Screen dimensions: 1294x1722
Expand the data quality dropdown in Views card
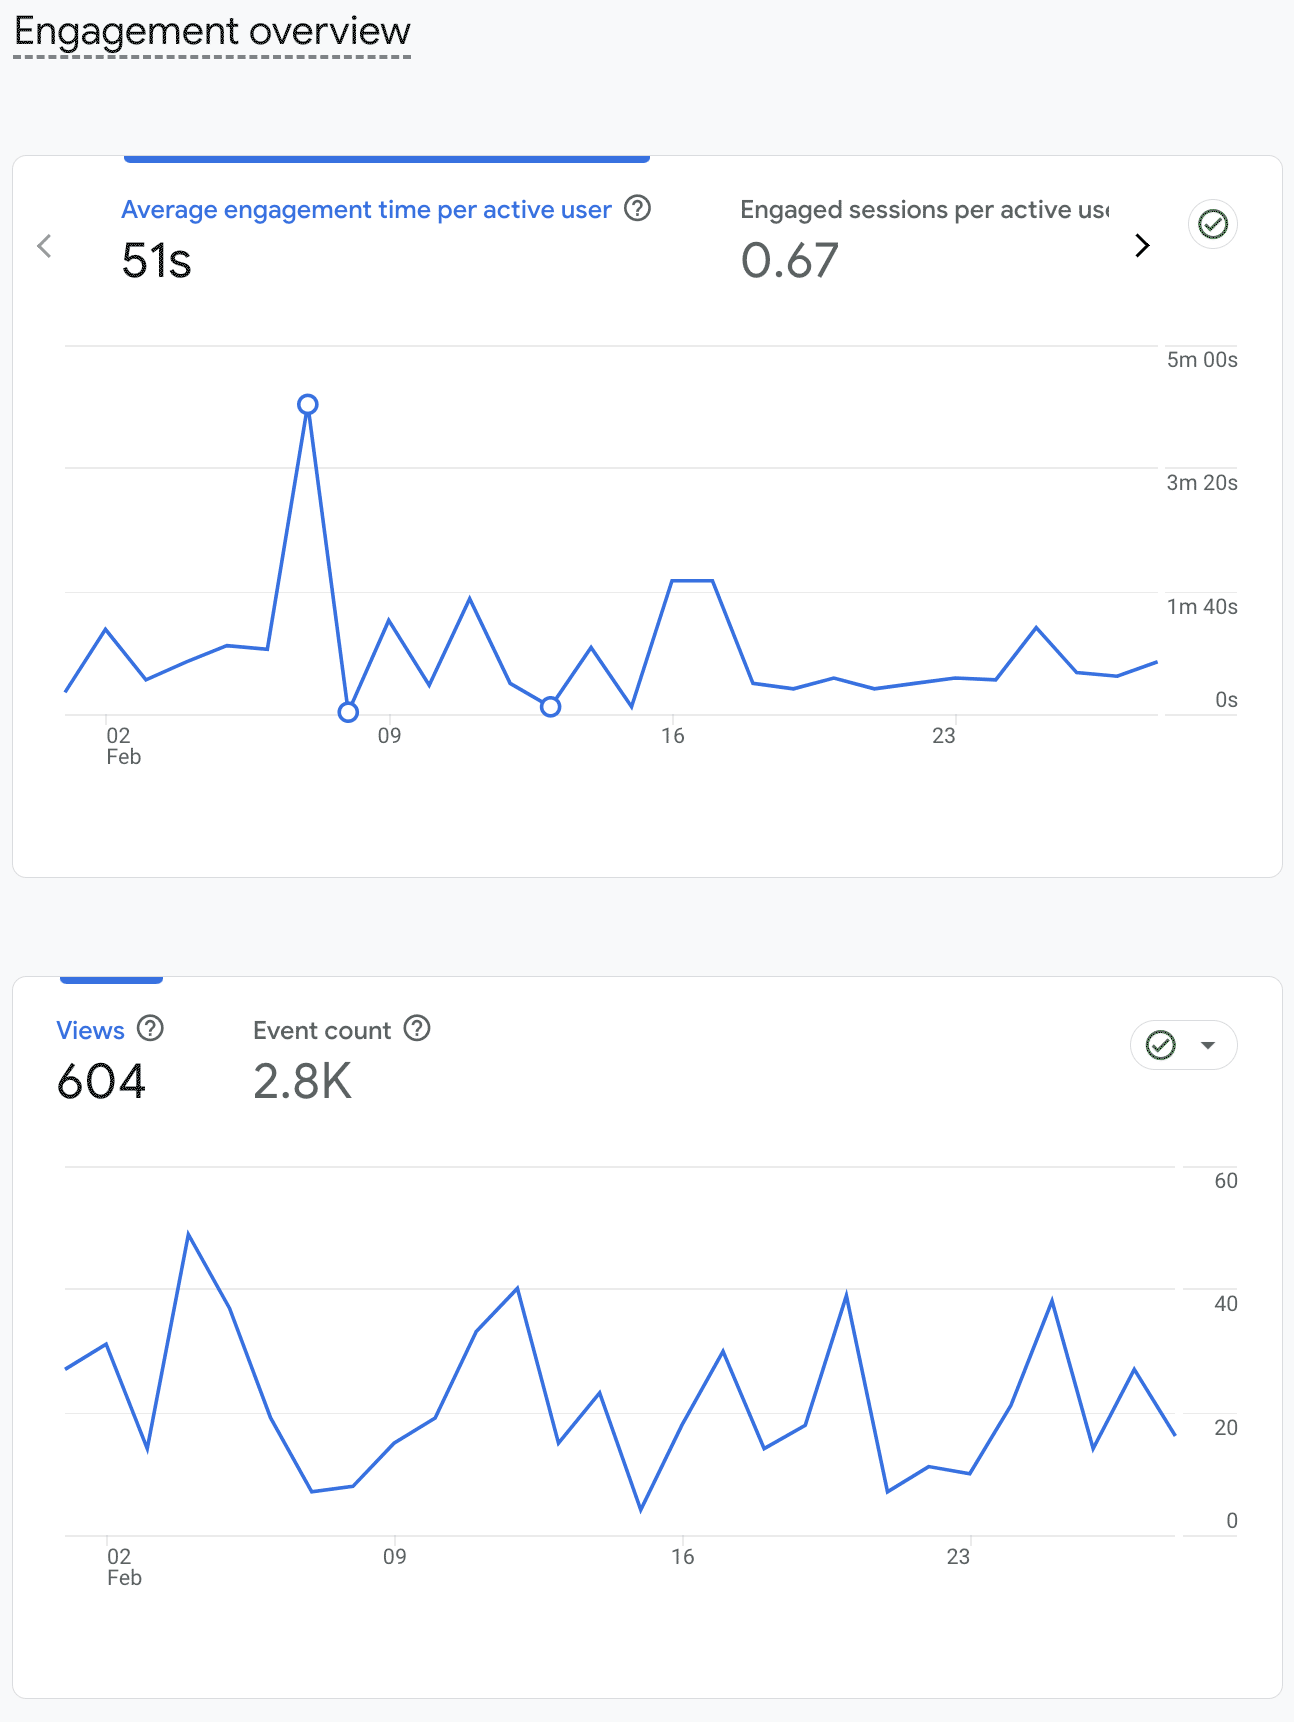[x=1207, y=1045]
